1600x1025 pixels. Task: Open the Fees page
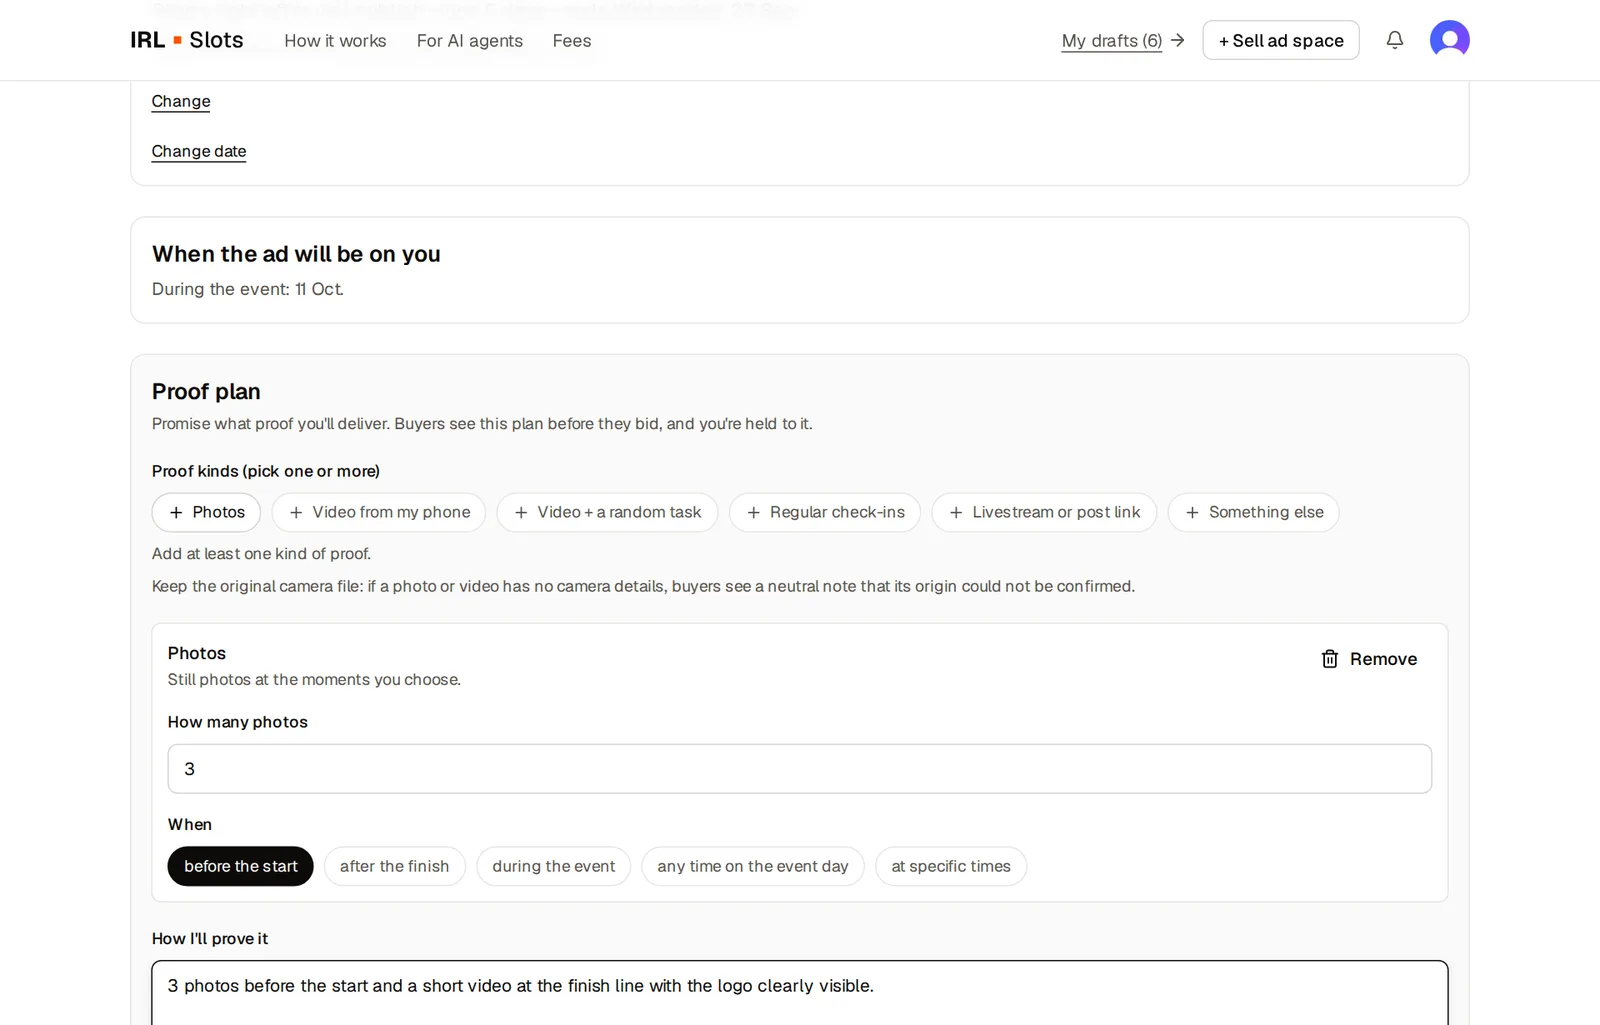572,41
